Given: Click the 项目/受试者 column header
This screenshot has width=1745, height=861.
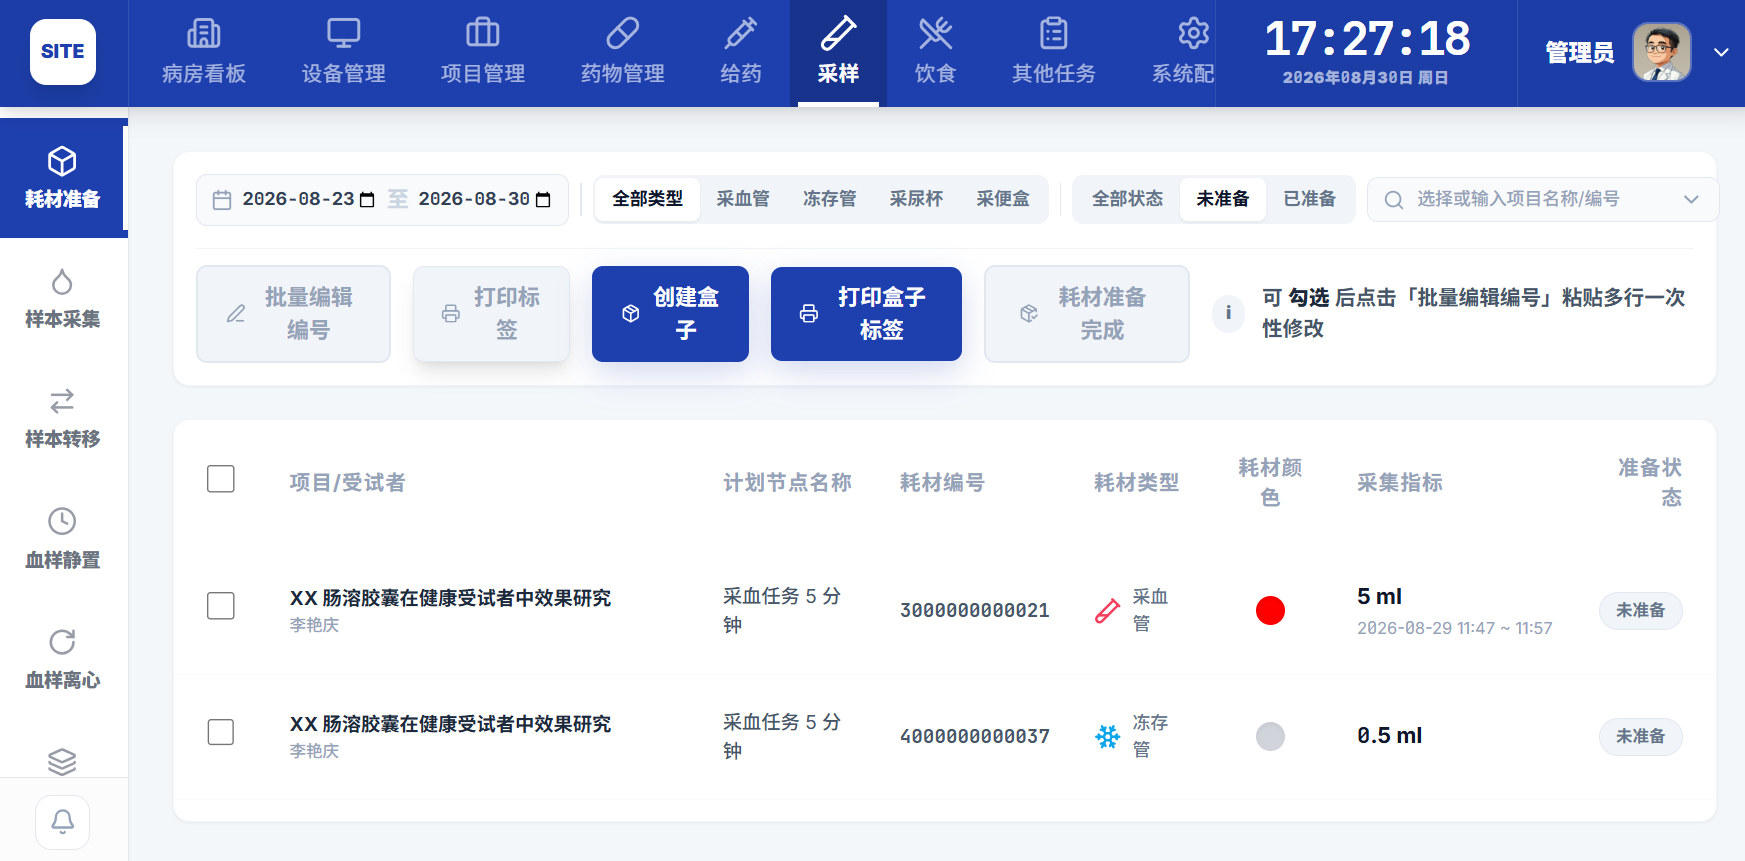Looking at the screenshot, I should pyautogui.click(x=347, y=483).
